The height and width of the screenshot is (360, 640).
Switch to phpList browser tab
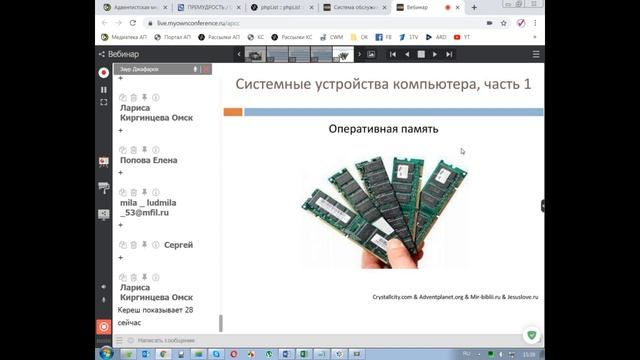click(282, 7)
